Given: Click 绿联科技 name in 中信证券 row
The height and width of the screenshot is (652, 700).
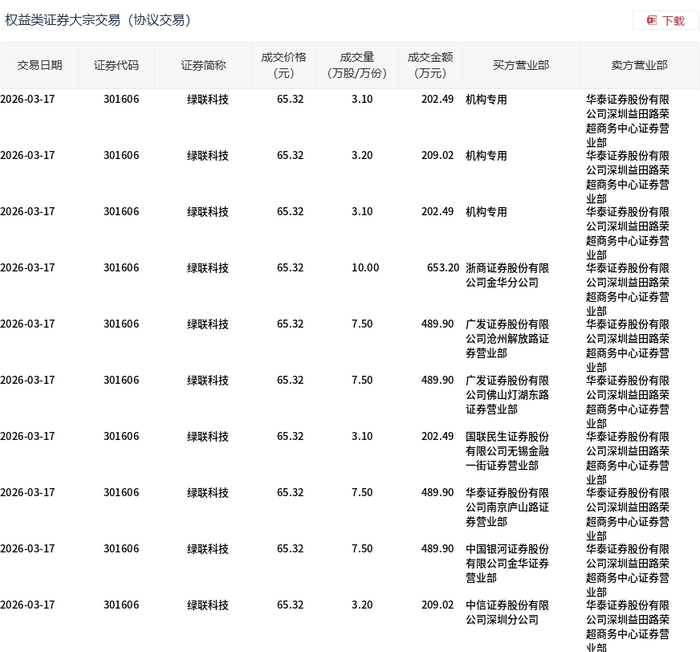Looking at the screenshot, I should click(x=208, y=605).
